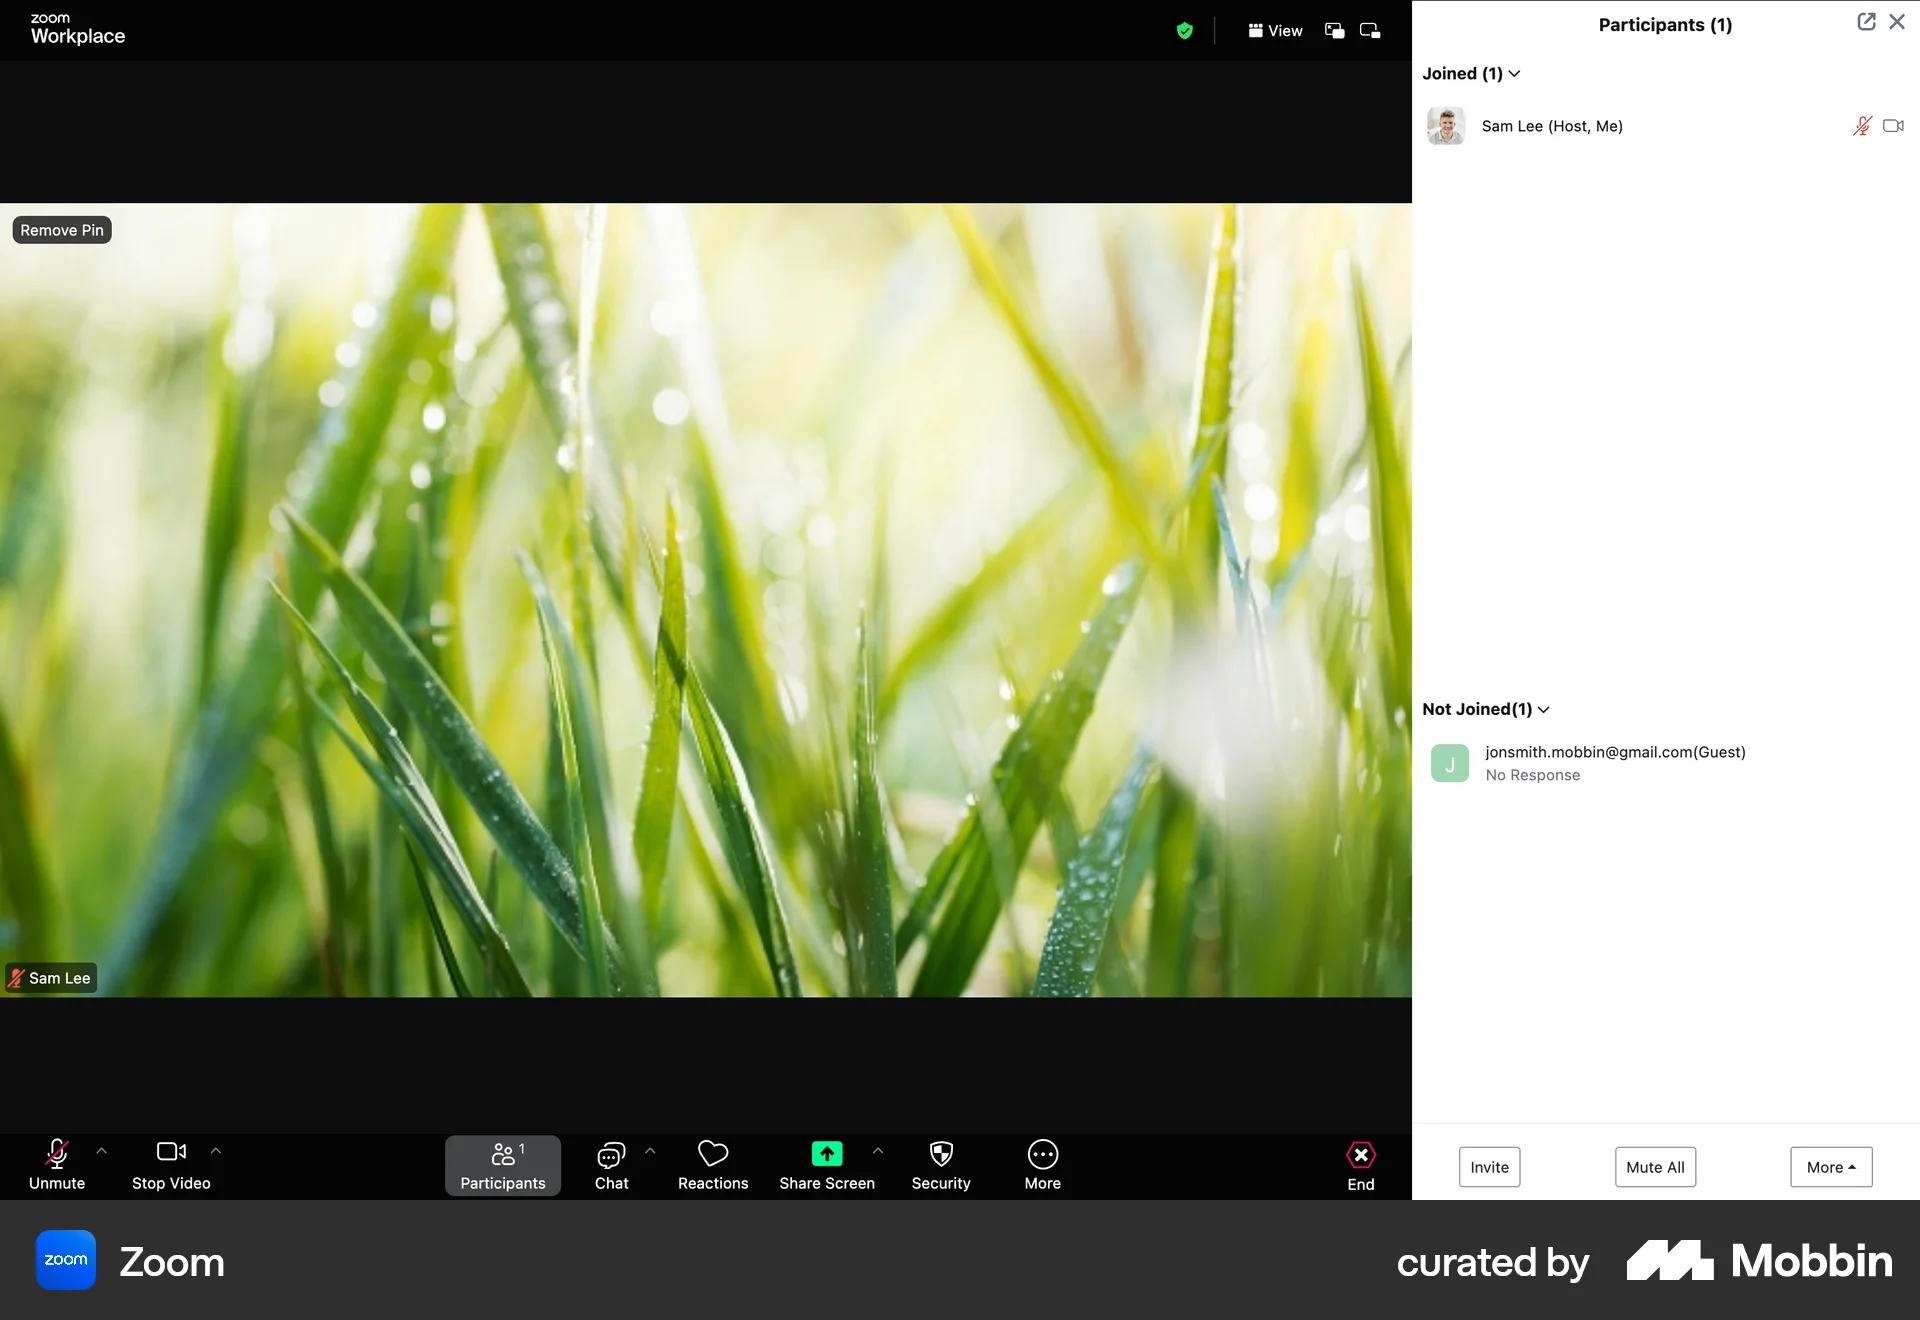Click the Invite button
Image resolution: width=1920 pixels, height=1320 pixels.
click(x=1489, y=1167)
